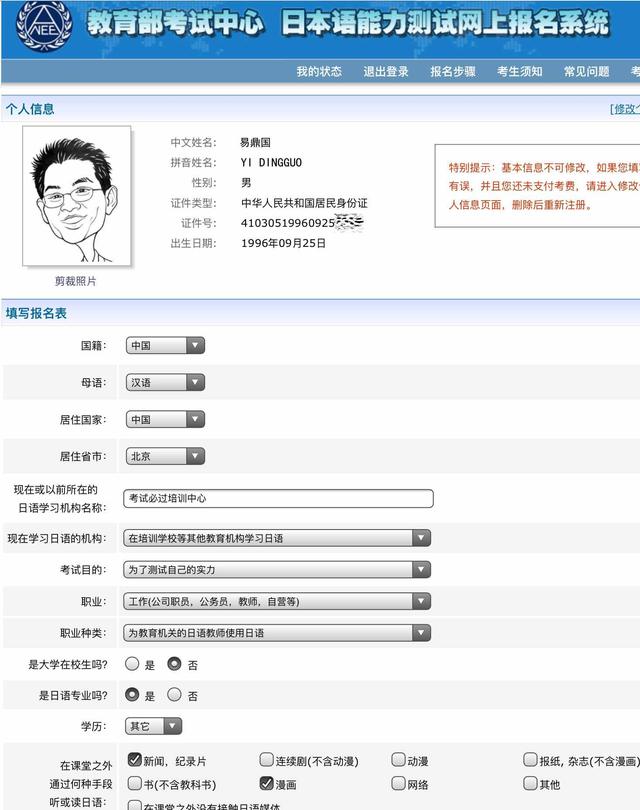Click the 日语学习机构名称 text field
The width and height of the screenshot is (640, 810).
279,498
